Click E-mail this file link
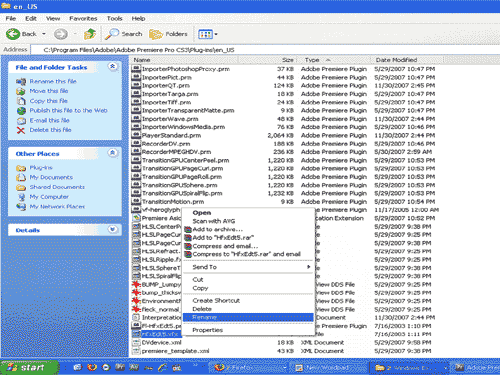The height and width of the screenshot is (375, 500). (50, 120)
